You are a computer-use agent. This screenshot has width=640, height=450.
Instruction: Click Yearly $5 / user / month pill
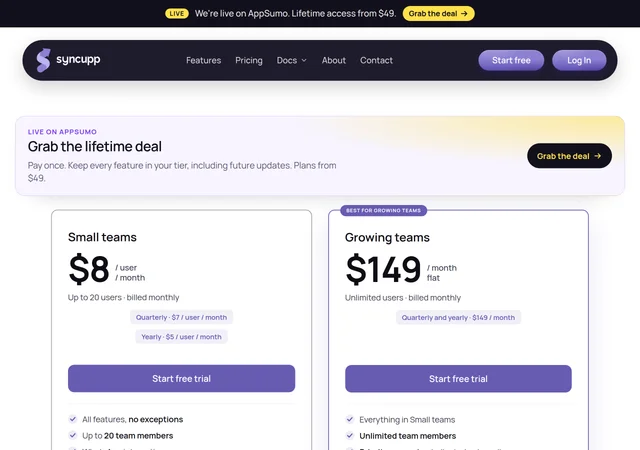(181, 337)
